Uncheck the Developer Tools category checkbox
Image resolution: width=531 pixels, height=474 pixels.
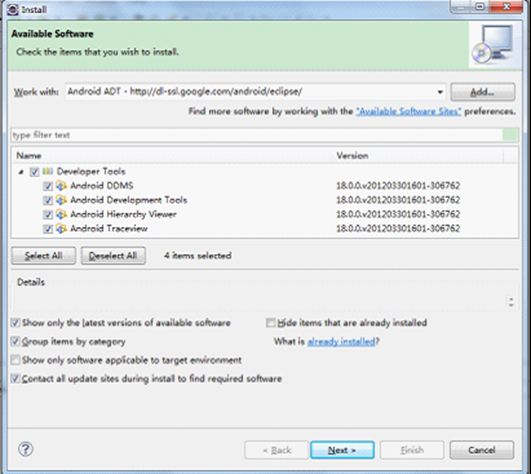34,172
